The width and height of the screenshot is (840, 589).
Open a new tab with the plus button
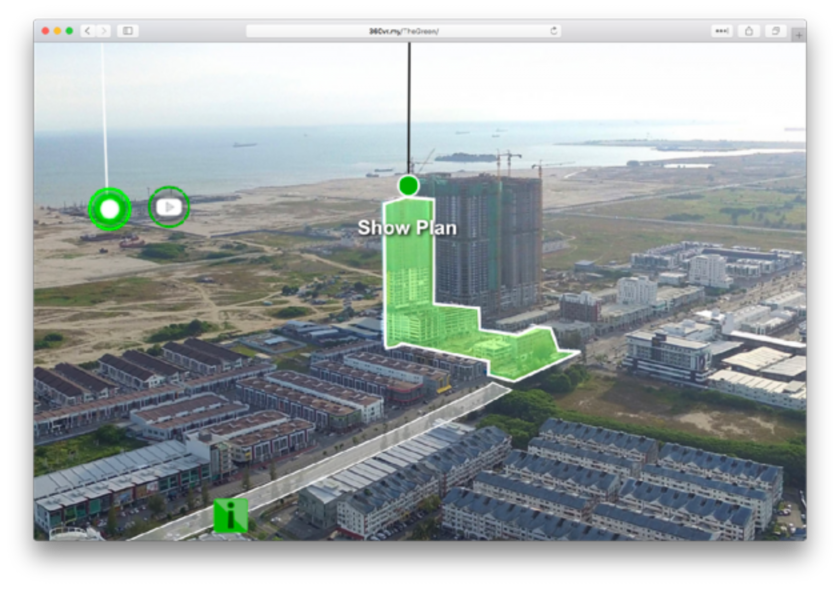797,35
